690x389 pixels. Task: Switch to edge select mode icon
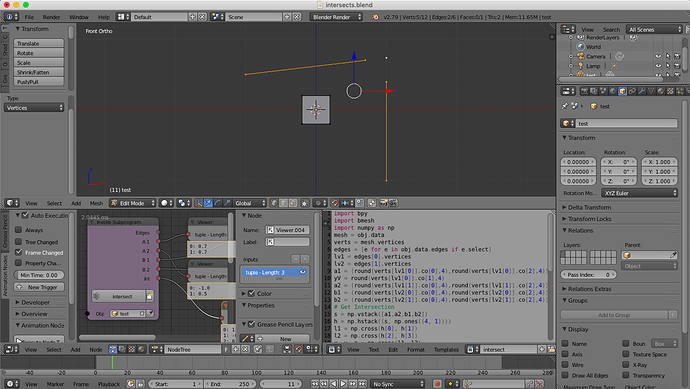(283, 203)
